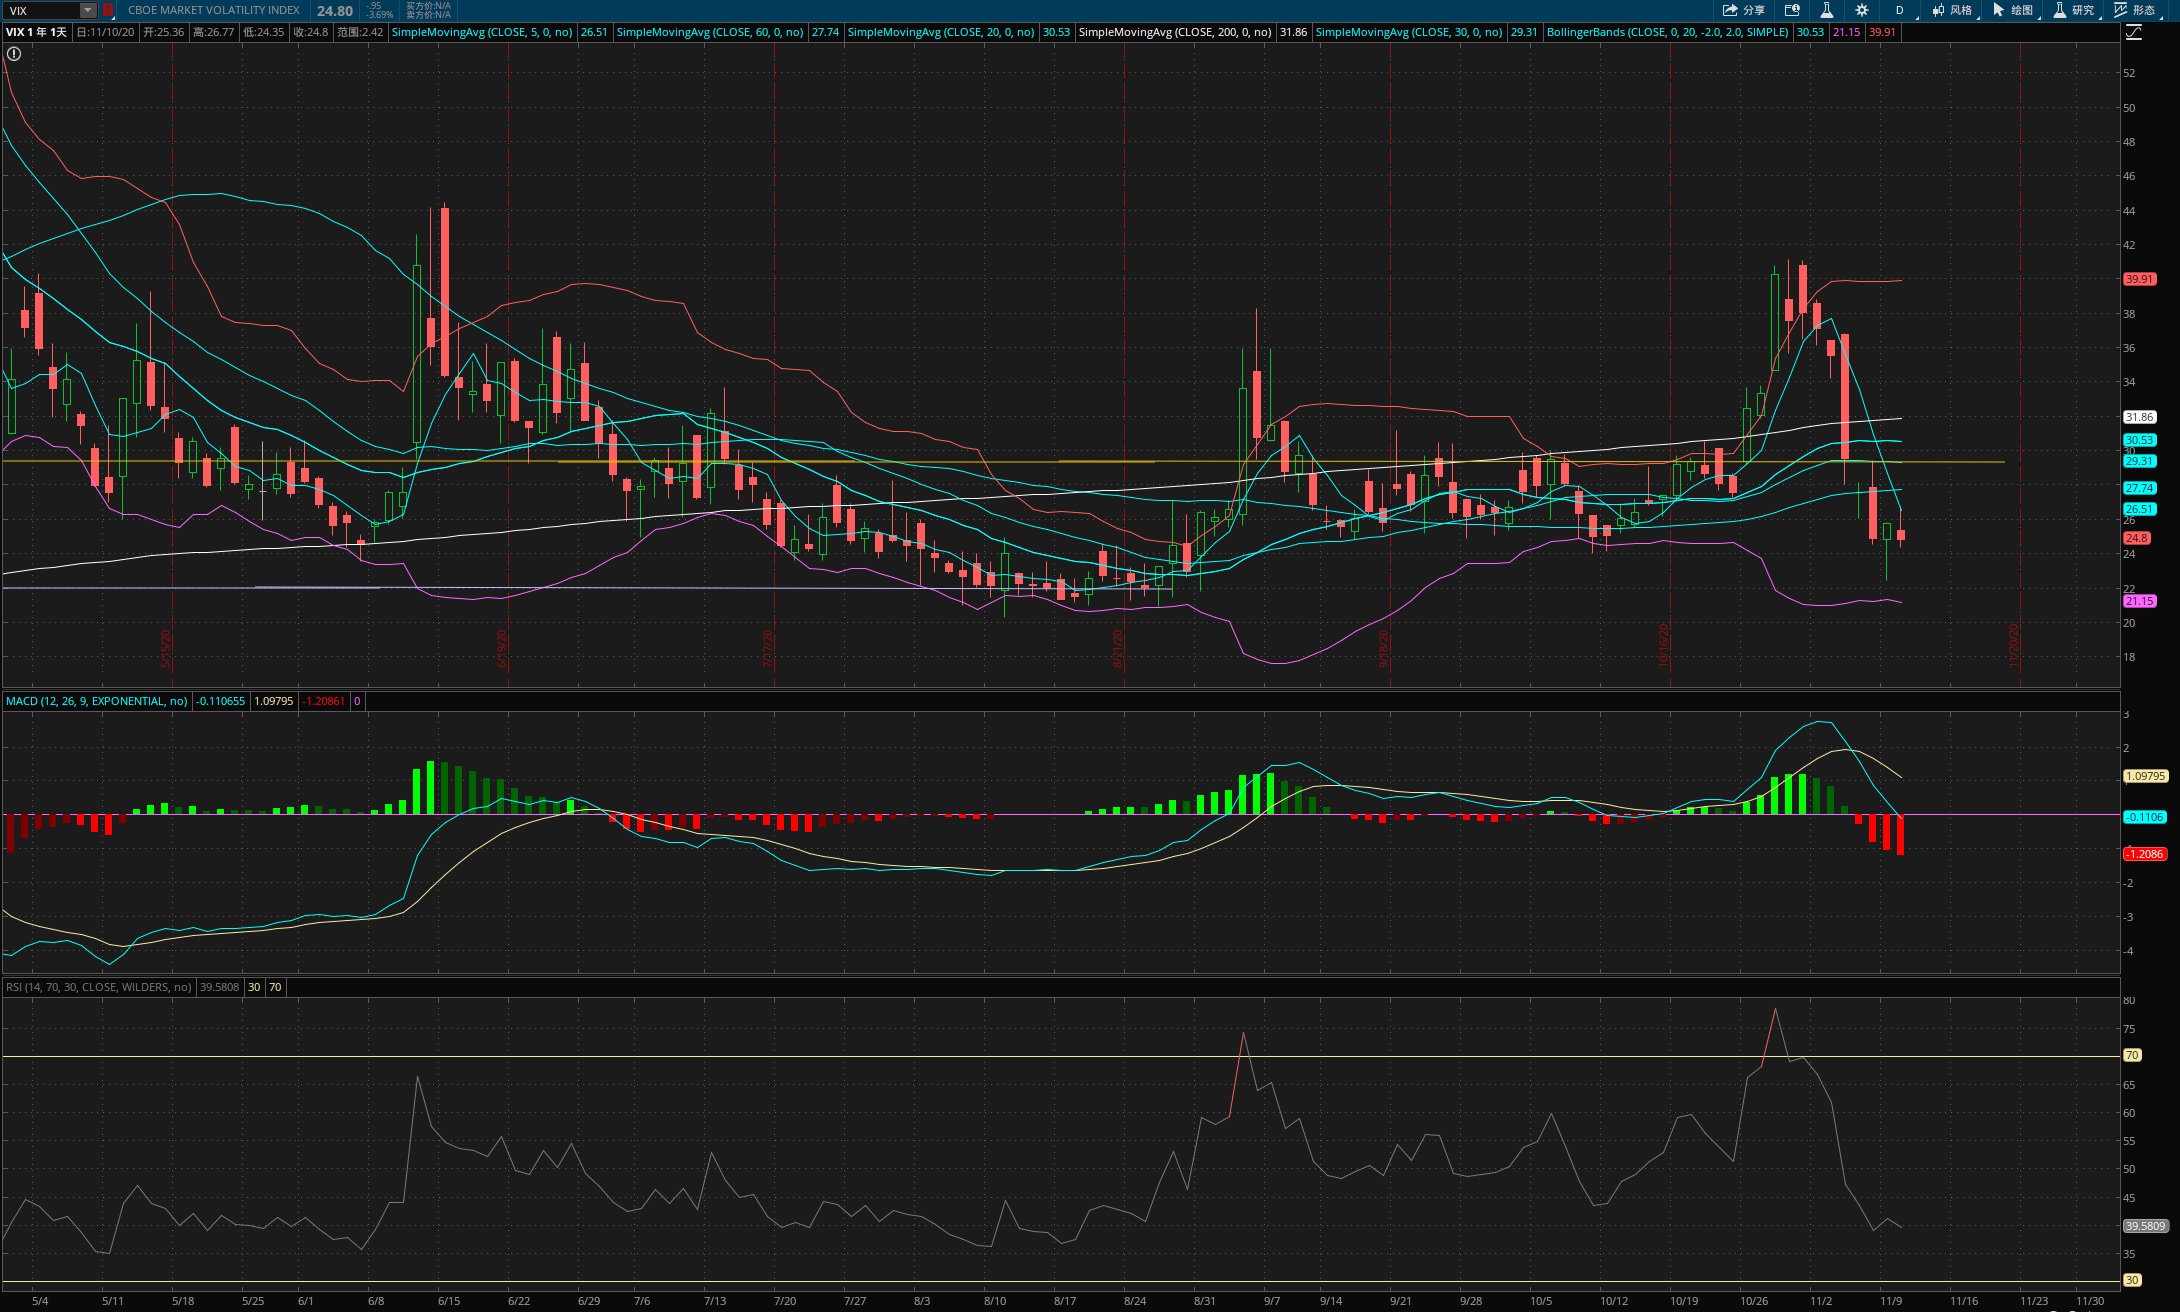Click RSI value 39.5808 in header
Screen dimensions: 2180x1312
coord(219,987)
